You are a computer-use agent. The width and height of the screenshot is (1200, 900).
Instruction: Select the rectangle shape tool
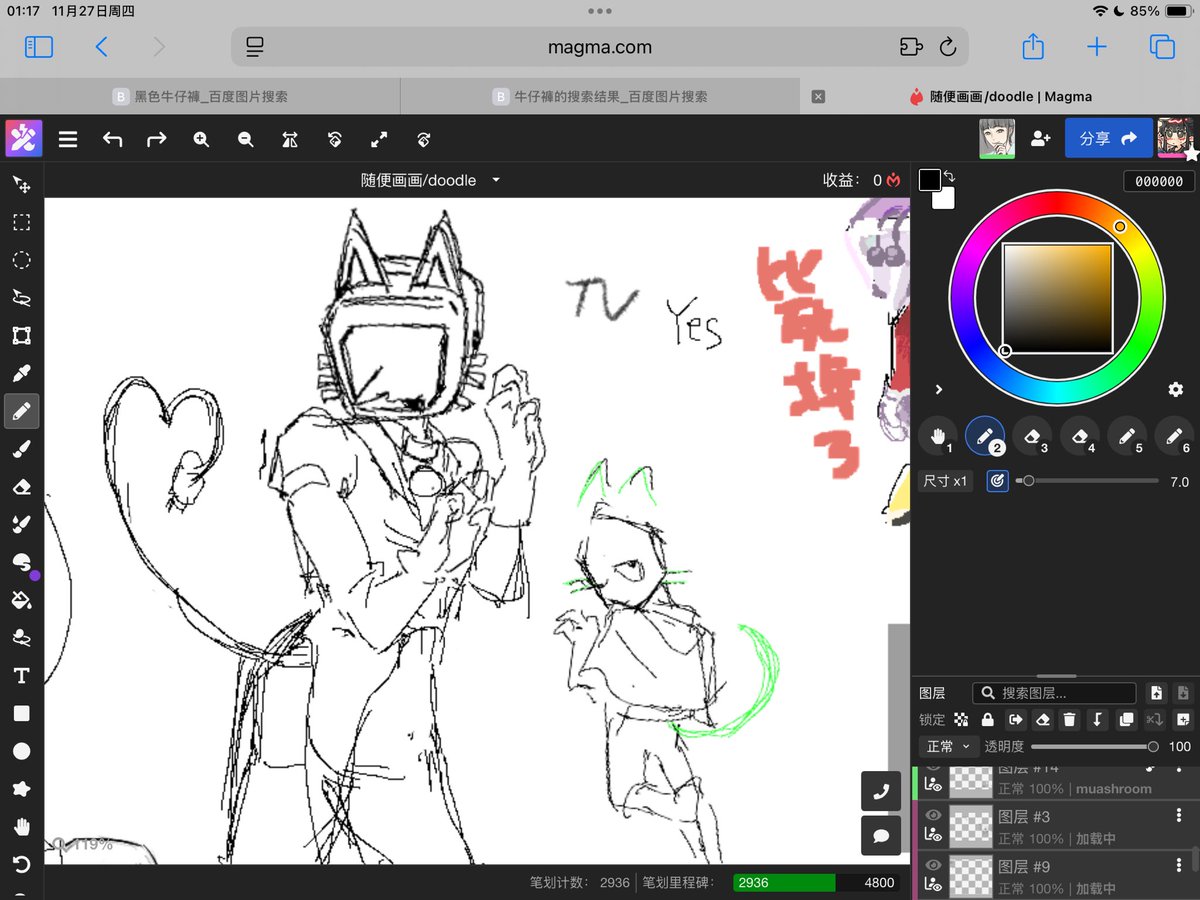pyautogui.click(x=21, y=714)
